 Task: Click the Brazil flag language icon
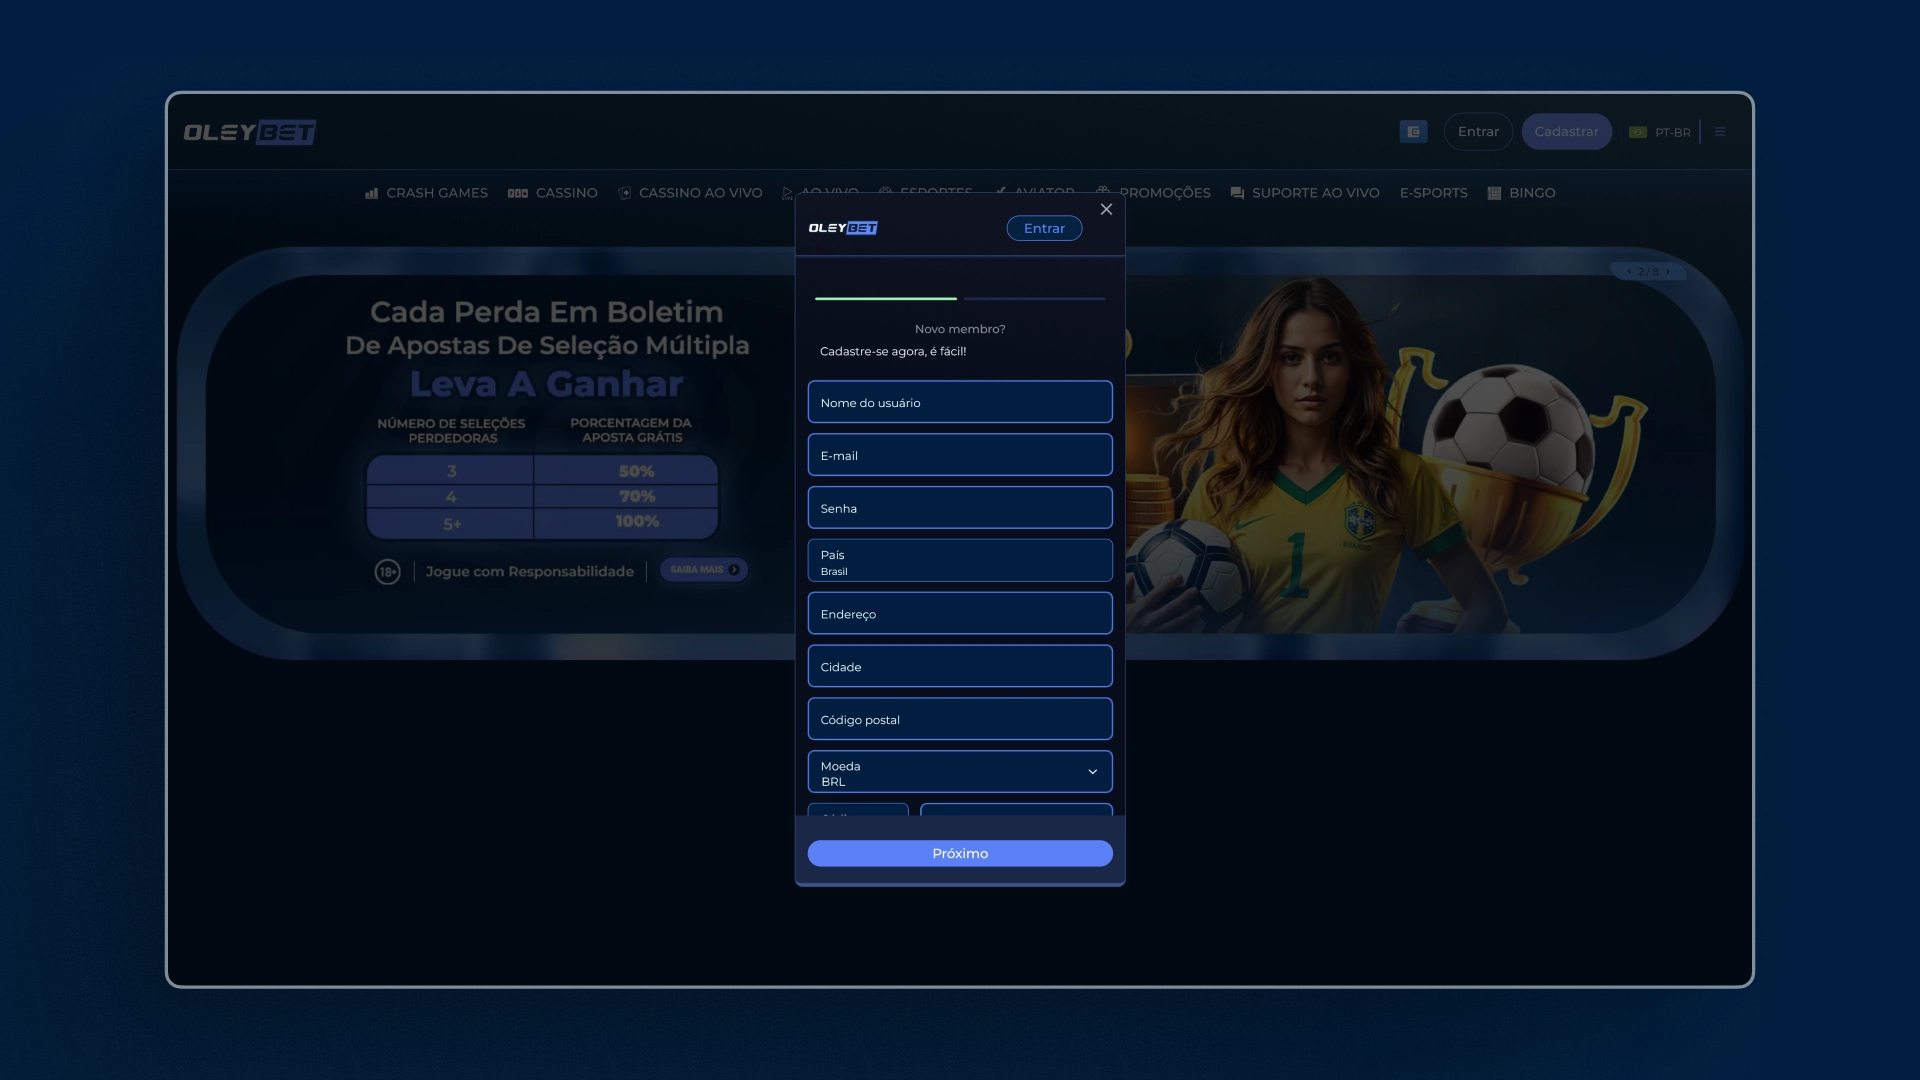click(1638, 132)
